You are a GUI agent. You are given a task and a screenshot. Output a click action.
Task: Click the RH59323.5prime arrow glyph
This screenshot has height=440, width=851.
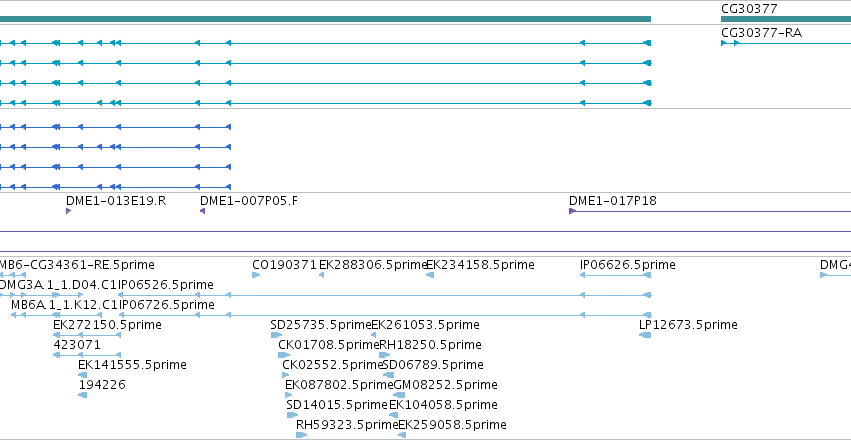pos(302,435)
